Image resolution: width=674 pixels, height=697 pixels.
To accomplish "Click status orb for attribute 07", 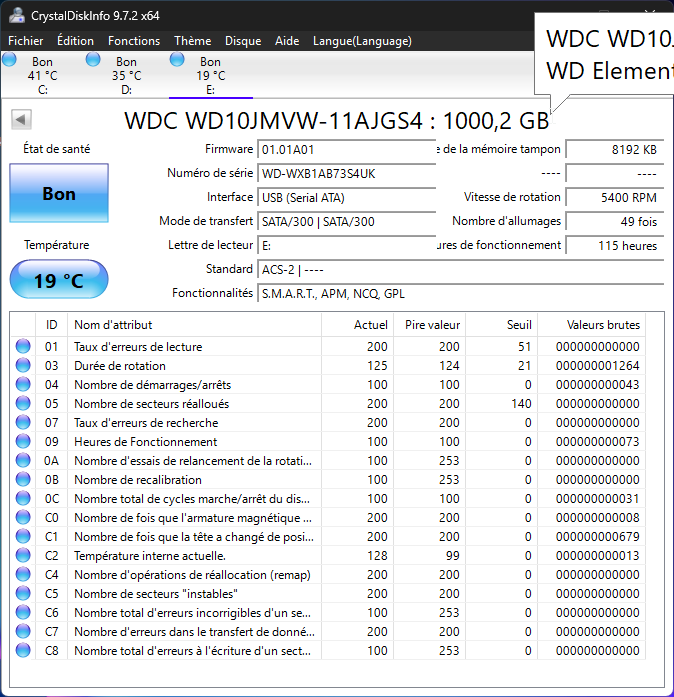I will (x=23, y=422).
